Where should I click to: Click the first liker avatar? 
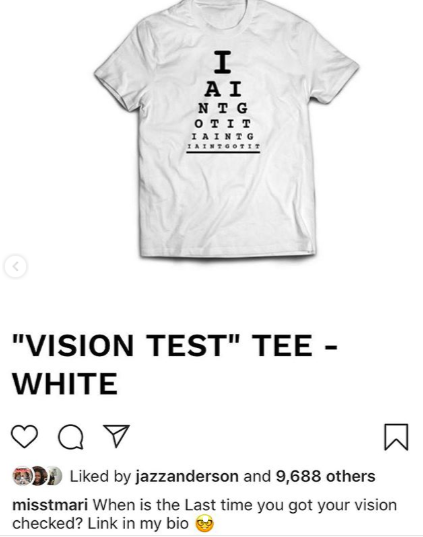coord(22,476)
